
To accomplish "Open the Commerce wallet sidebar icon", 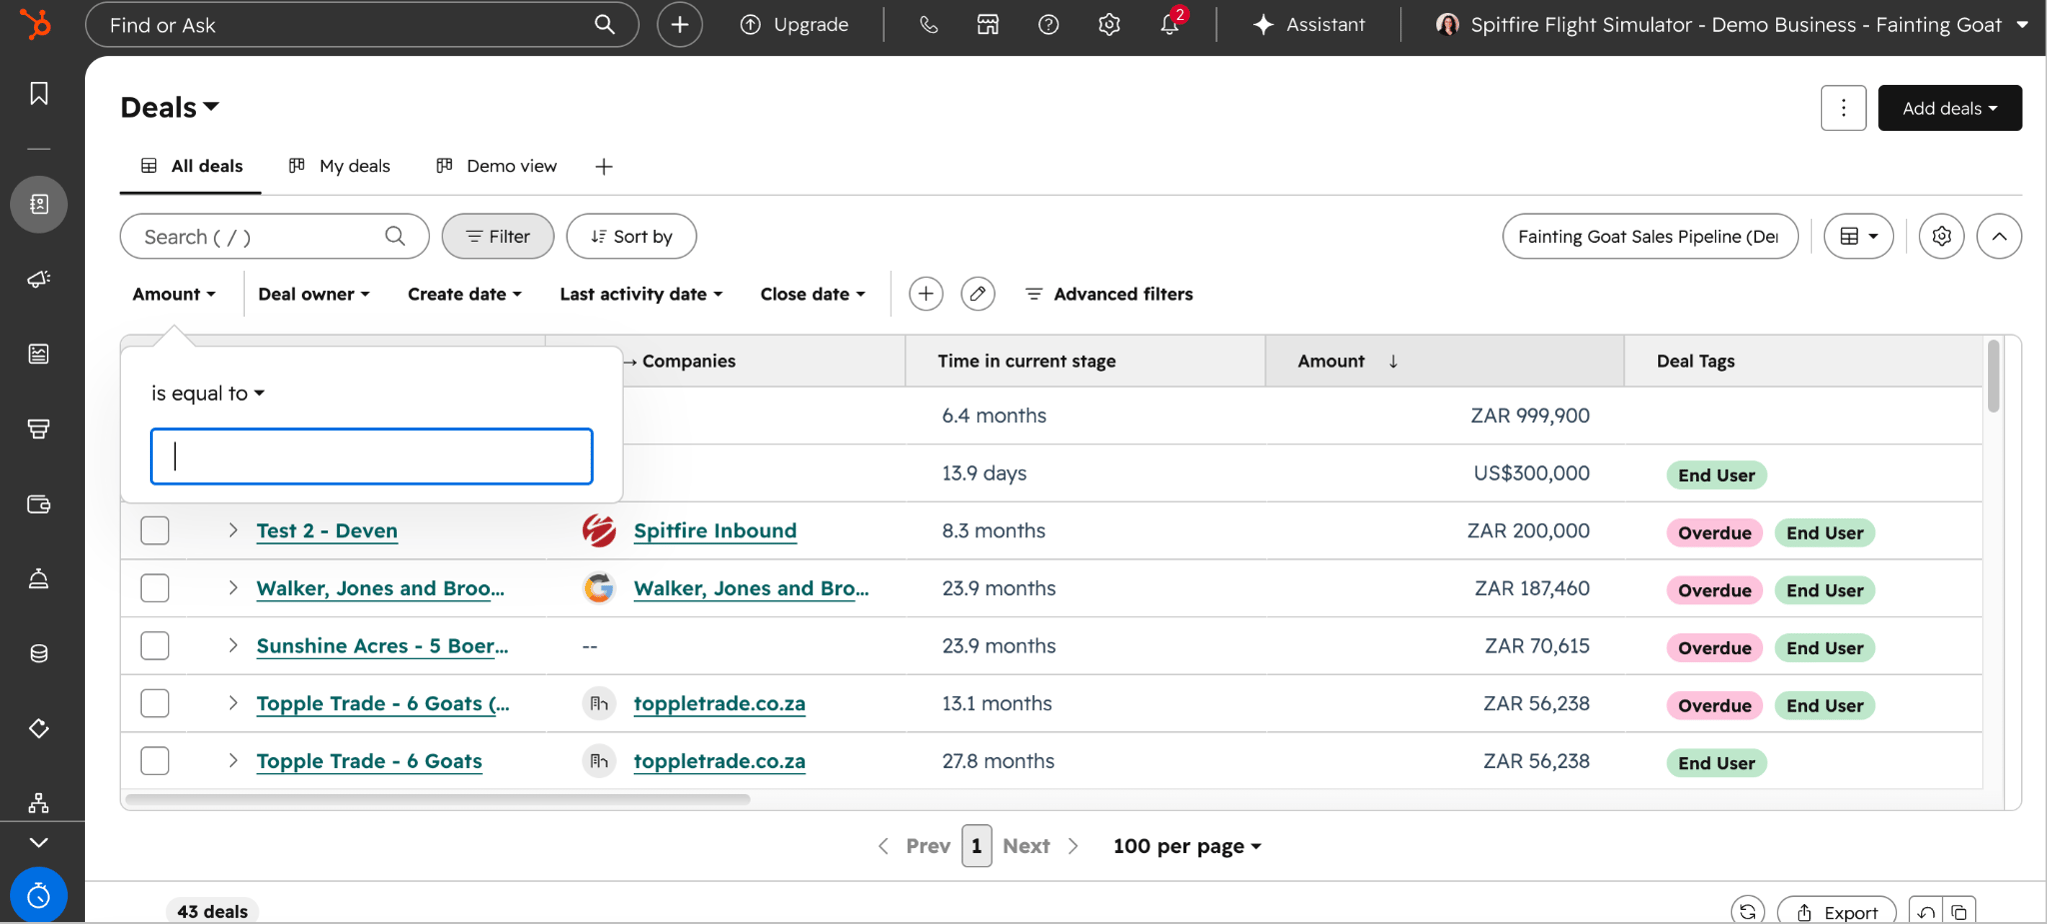I will pyautogui.click(x=39, y=504).
